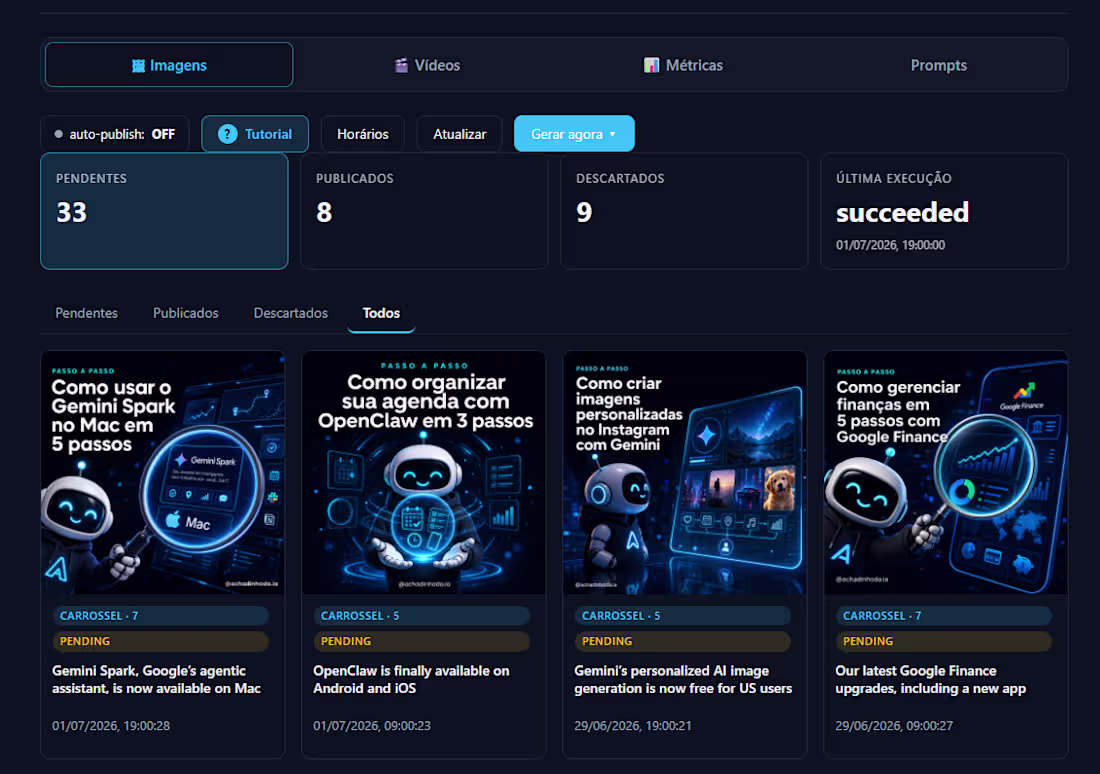The height and width of the screenshot is (774, 1100).
Task: Click Carrossel · 5 badge on OpenClaw card
Action: [422, 615]
